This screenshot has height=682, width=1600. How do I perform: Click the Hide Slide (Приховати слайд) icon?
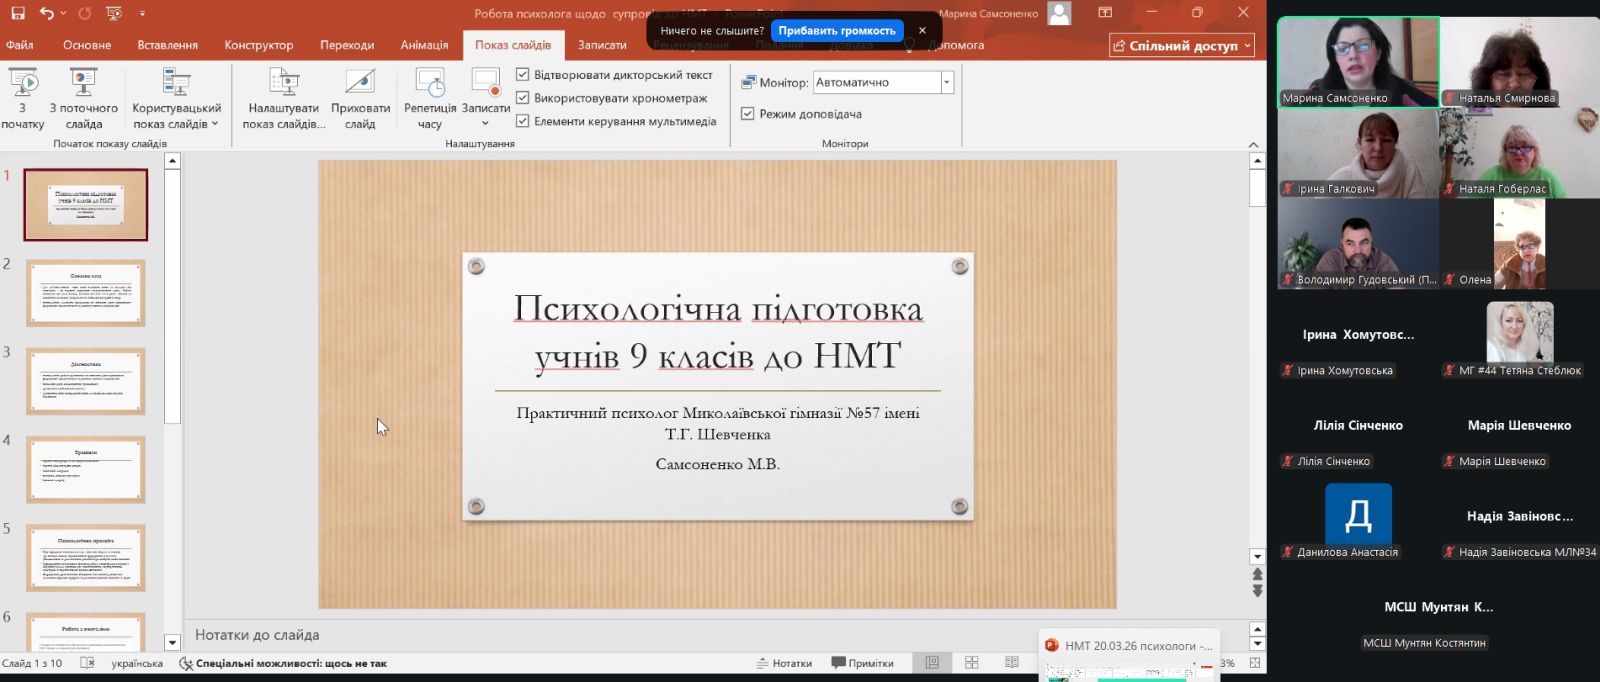click(x=360, y=83)
